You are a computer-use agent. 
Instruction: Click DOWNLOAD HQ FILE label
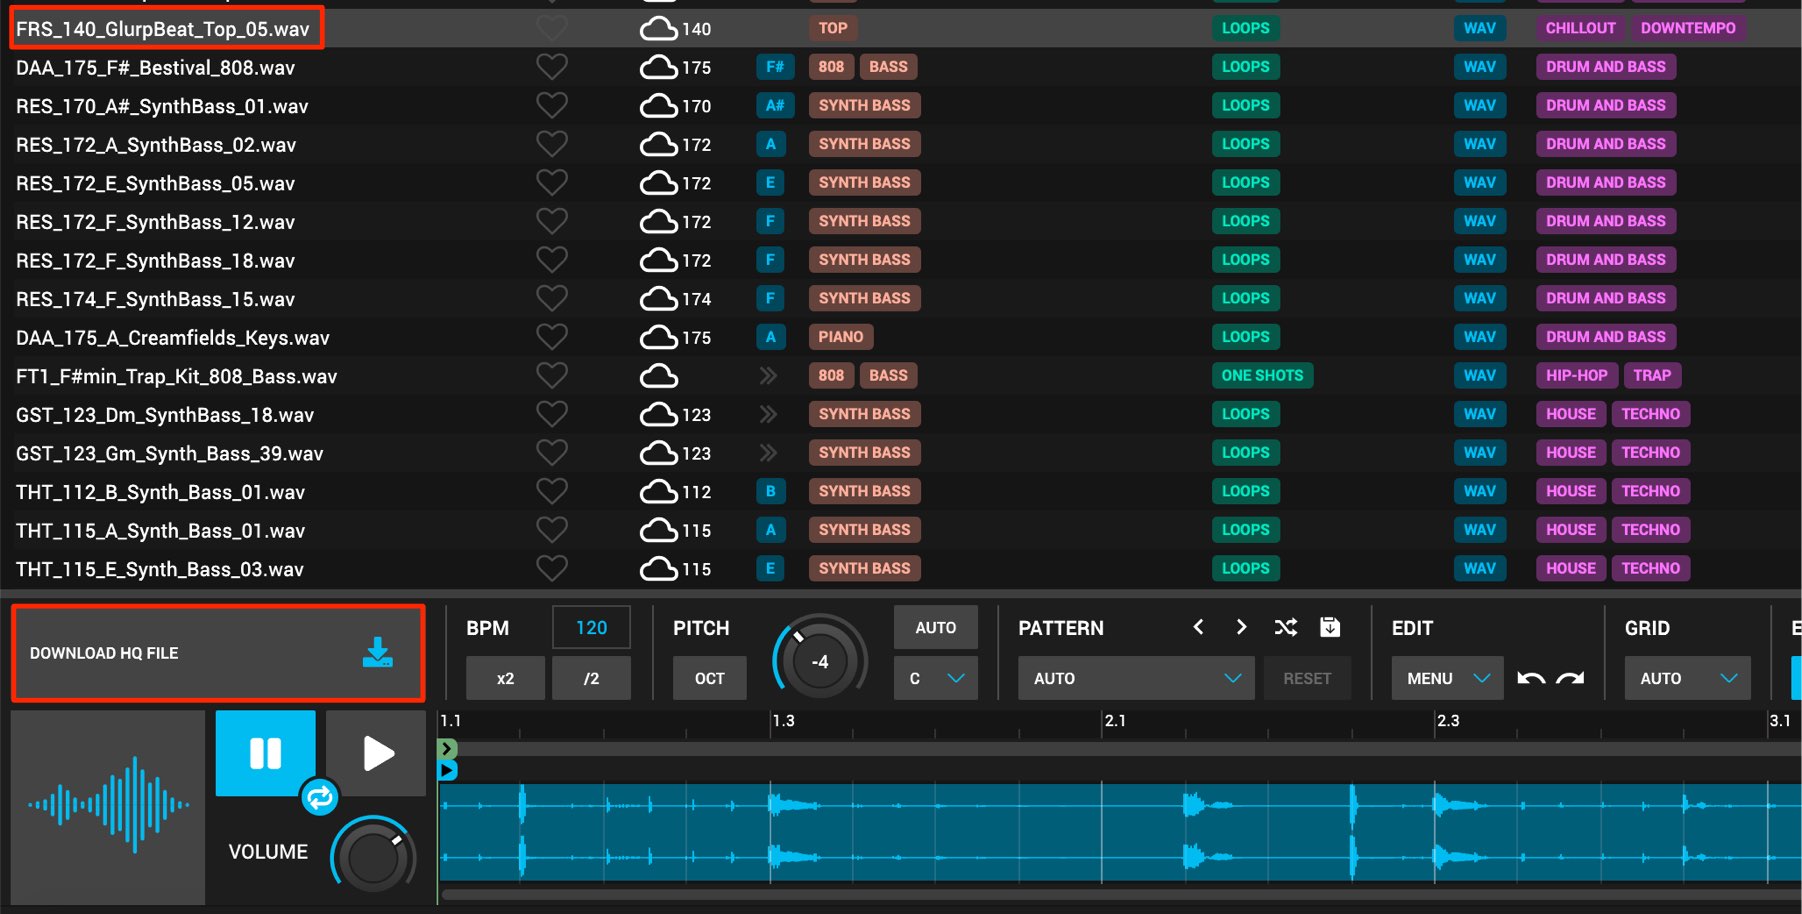coord(104,653)
